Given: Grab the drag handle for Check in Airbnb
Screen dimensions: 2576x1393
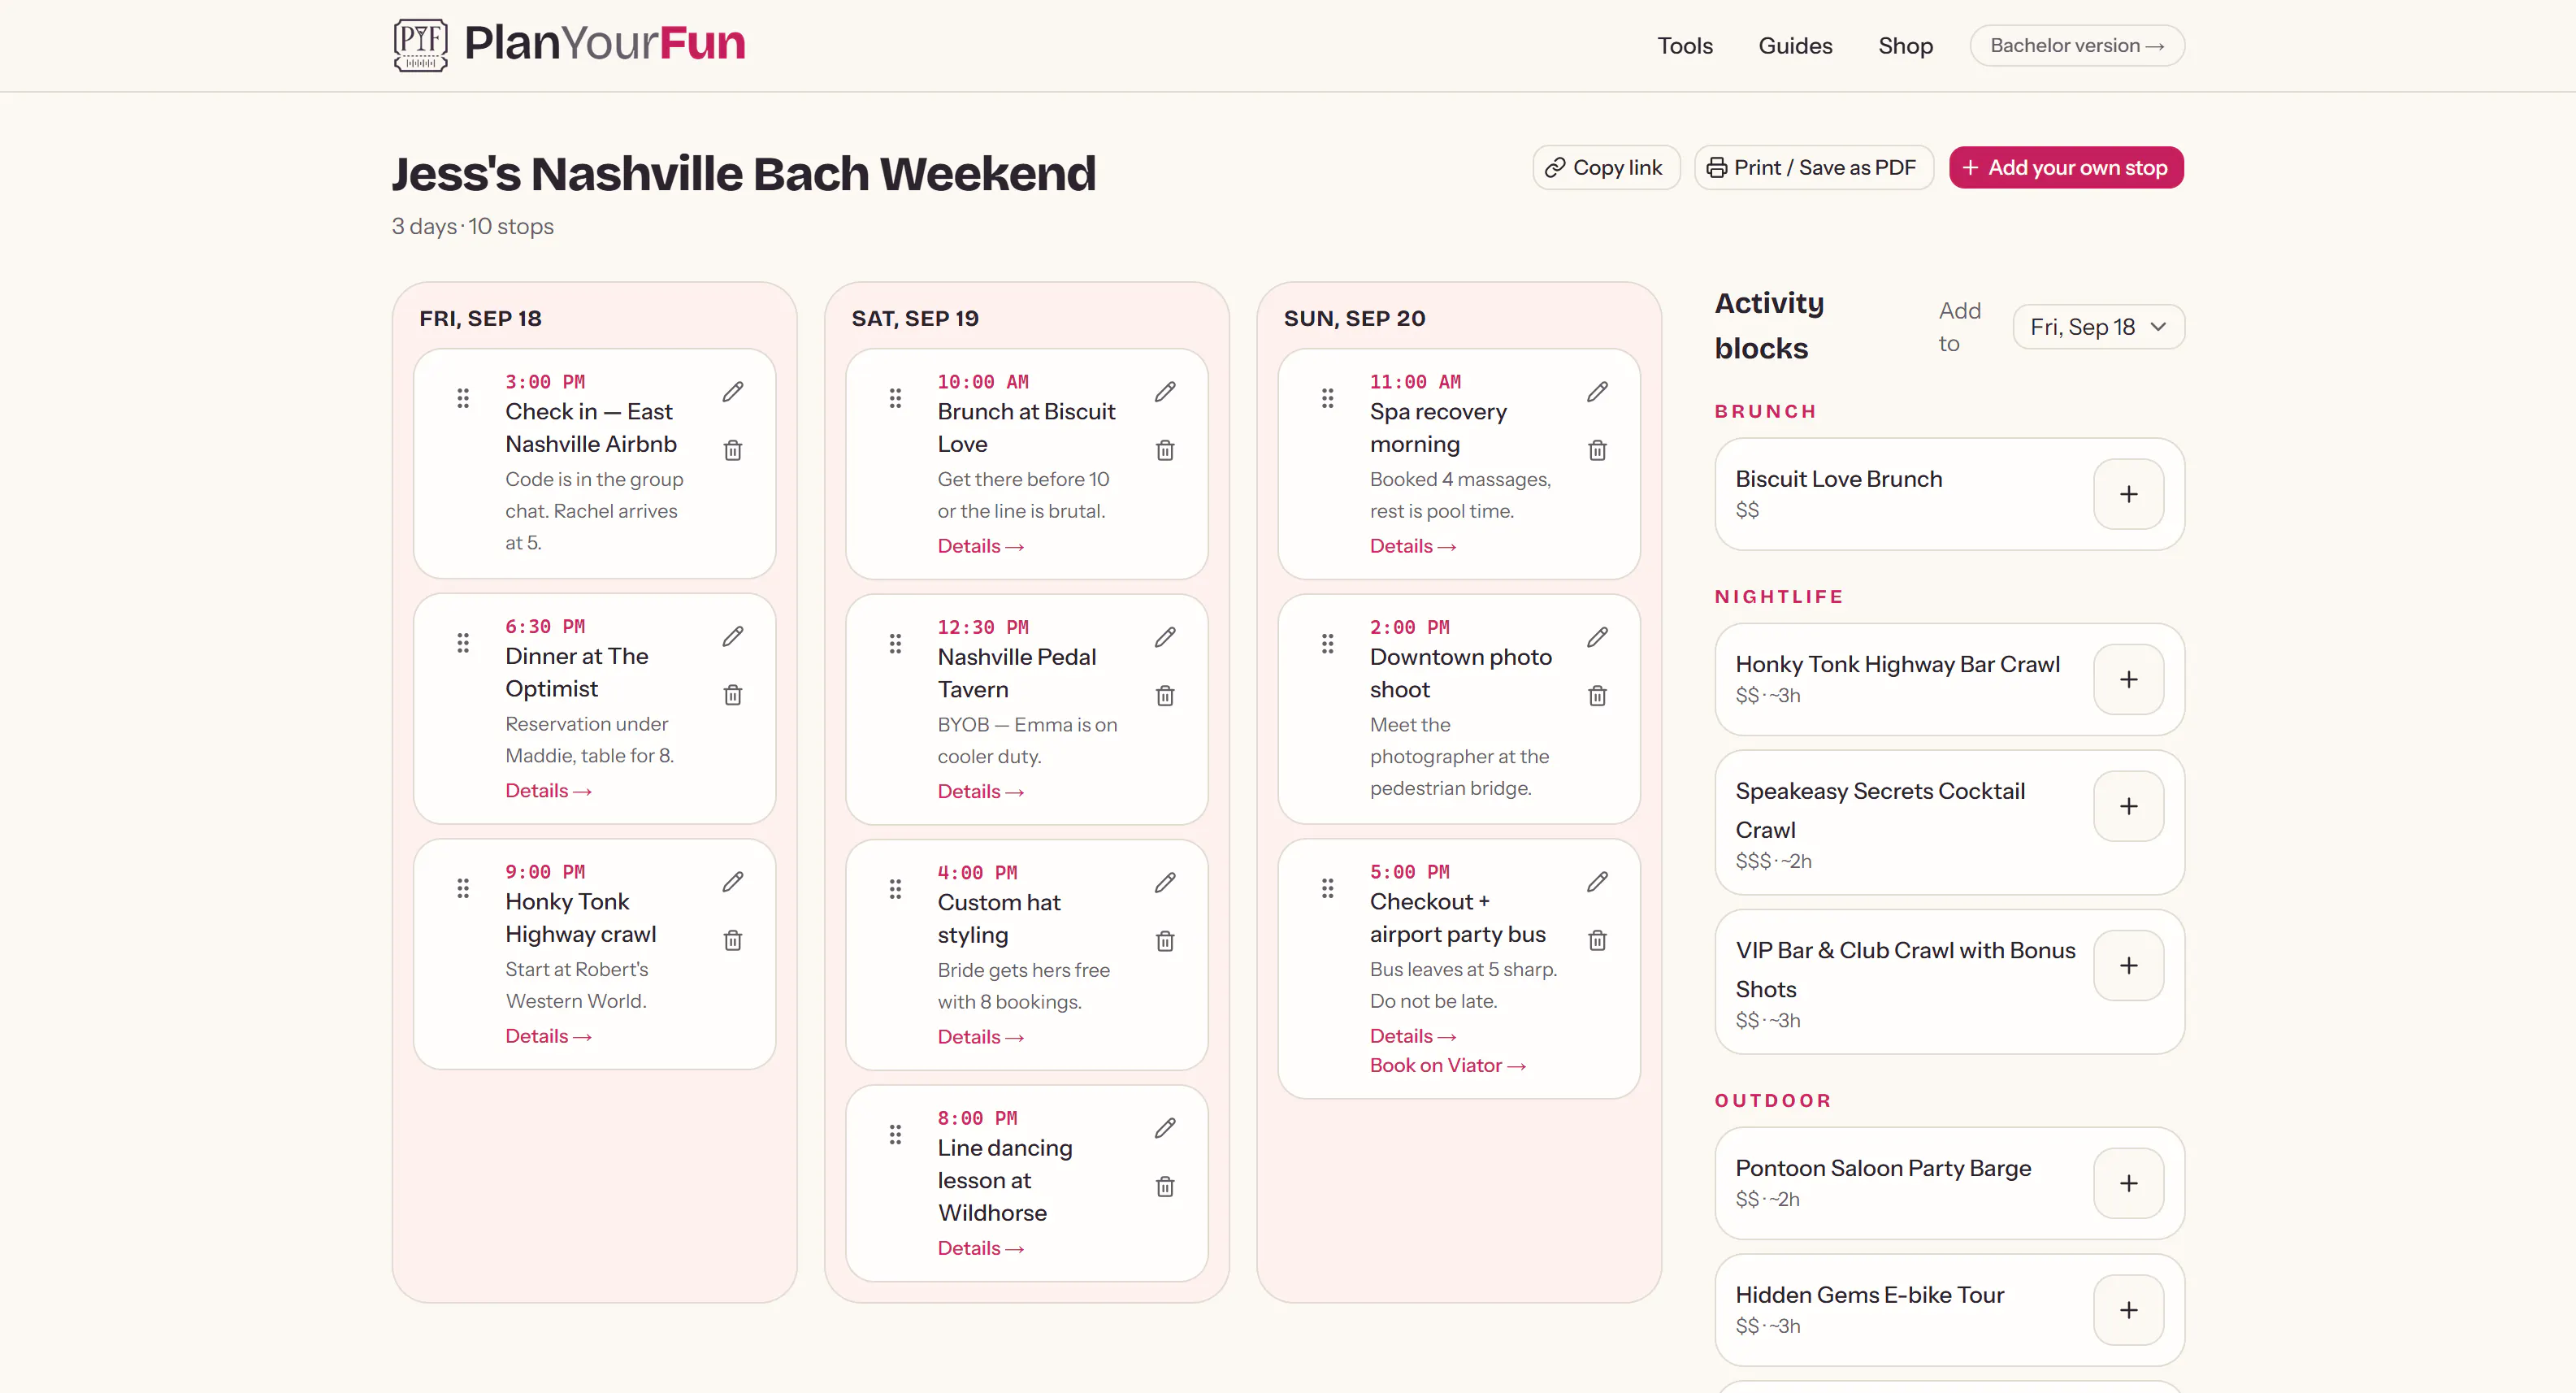Looking at the screenshot, I should pyautogui.click(x=463, y=398).
